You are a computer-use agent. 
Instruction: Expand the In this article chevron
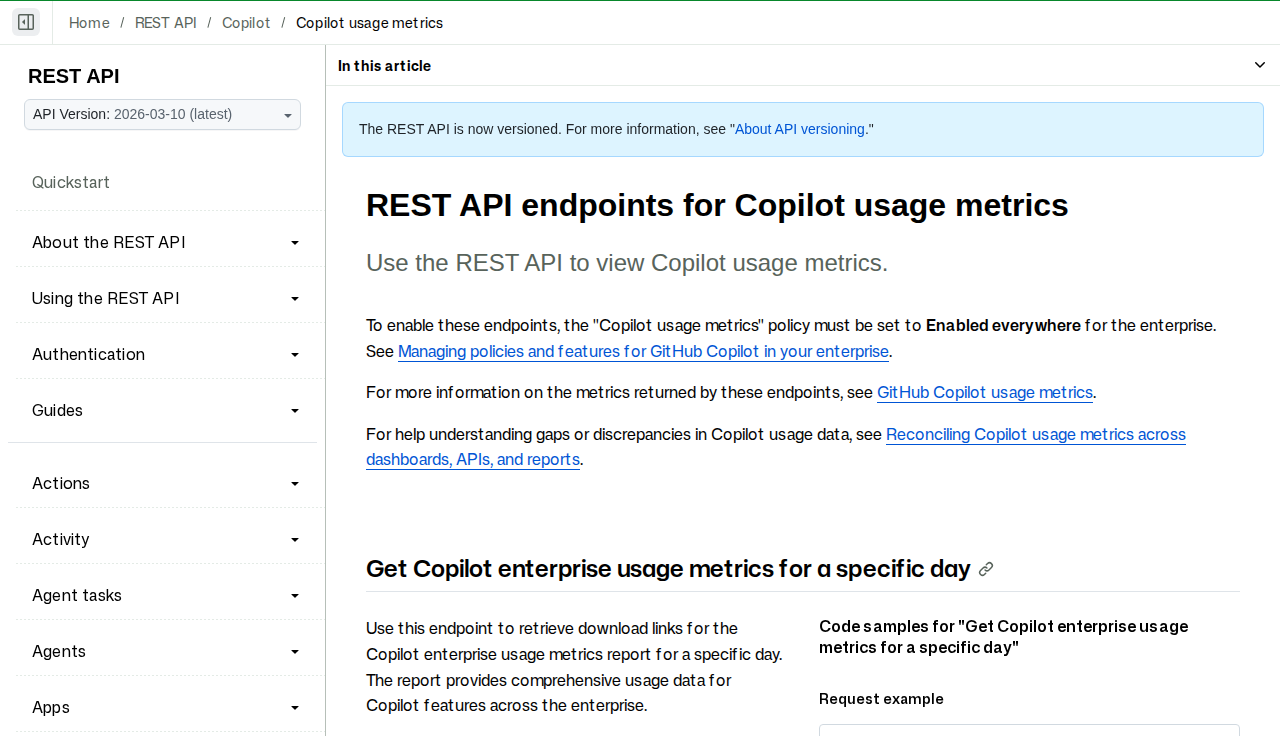(1260, 65)
